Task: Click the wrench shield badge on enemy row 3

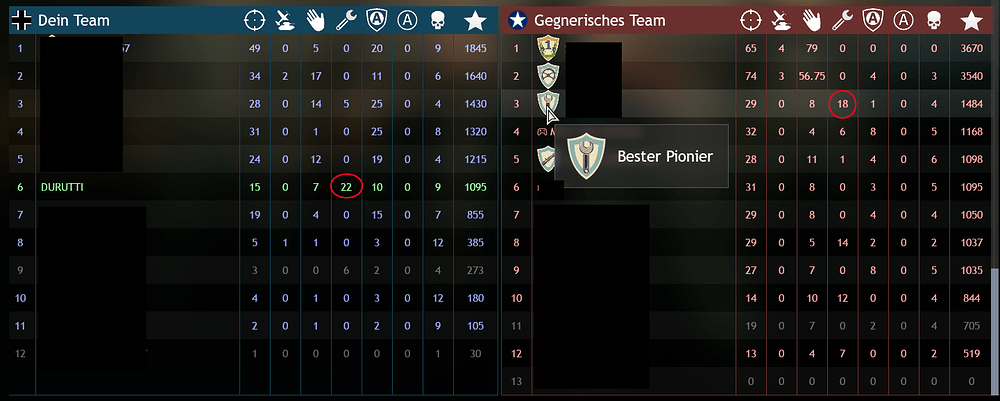Action: 548,103
